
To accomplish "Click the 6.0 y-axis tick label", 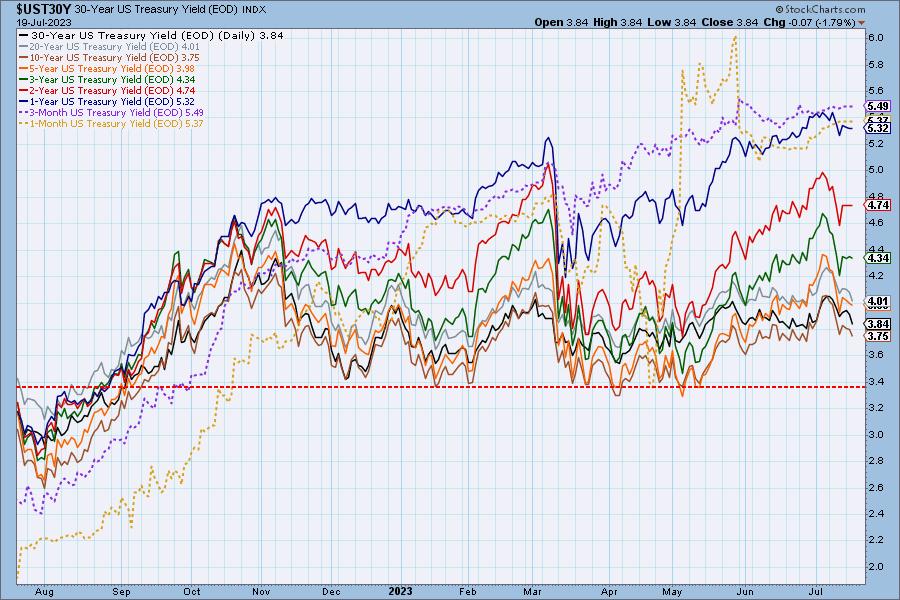I will (x=876, y=38).
